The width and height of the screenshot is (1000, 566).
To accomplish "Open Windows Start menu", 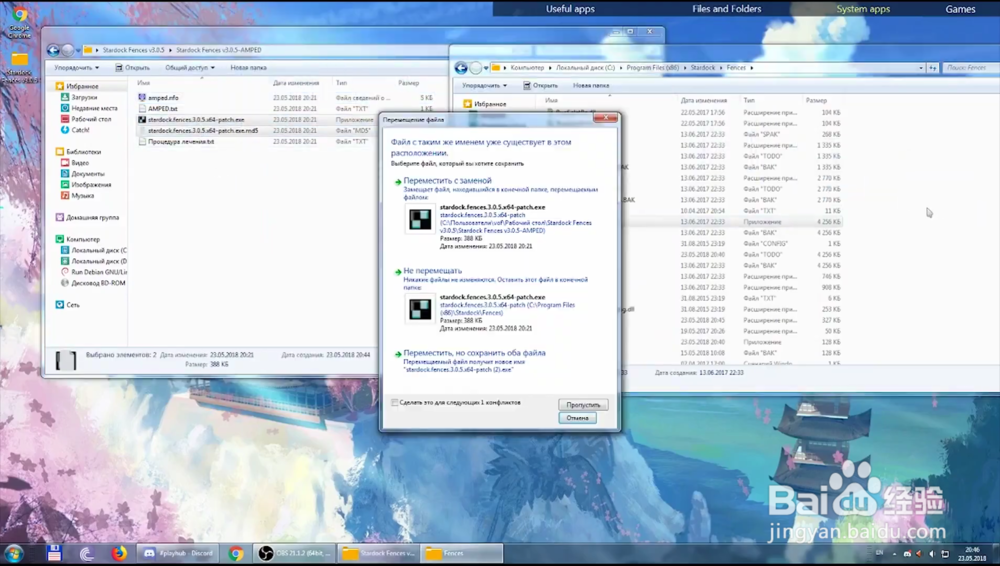I will (14, 553).
